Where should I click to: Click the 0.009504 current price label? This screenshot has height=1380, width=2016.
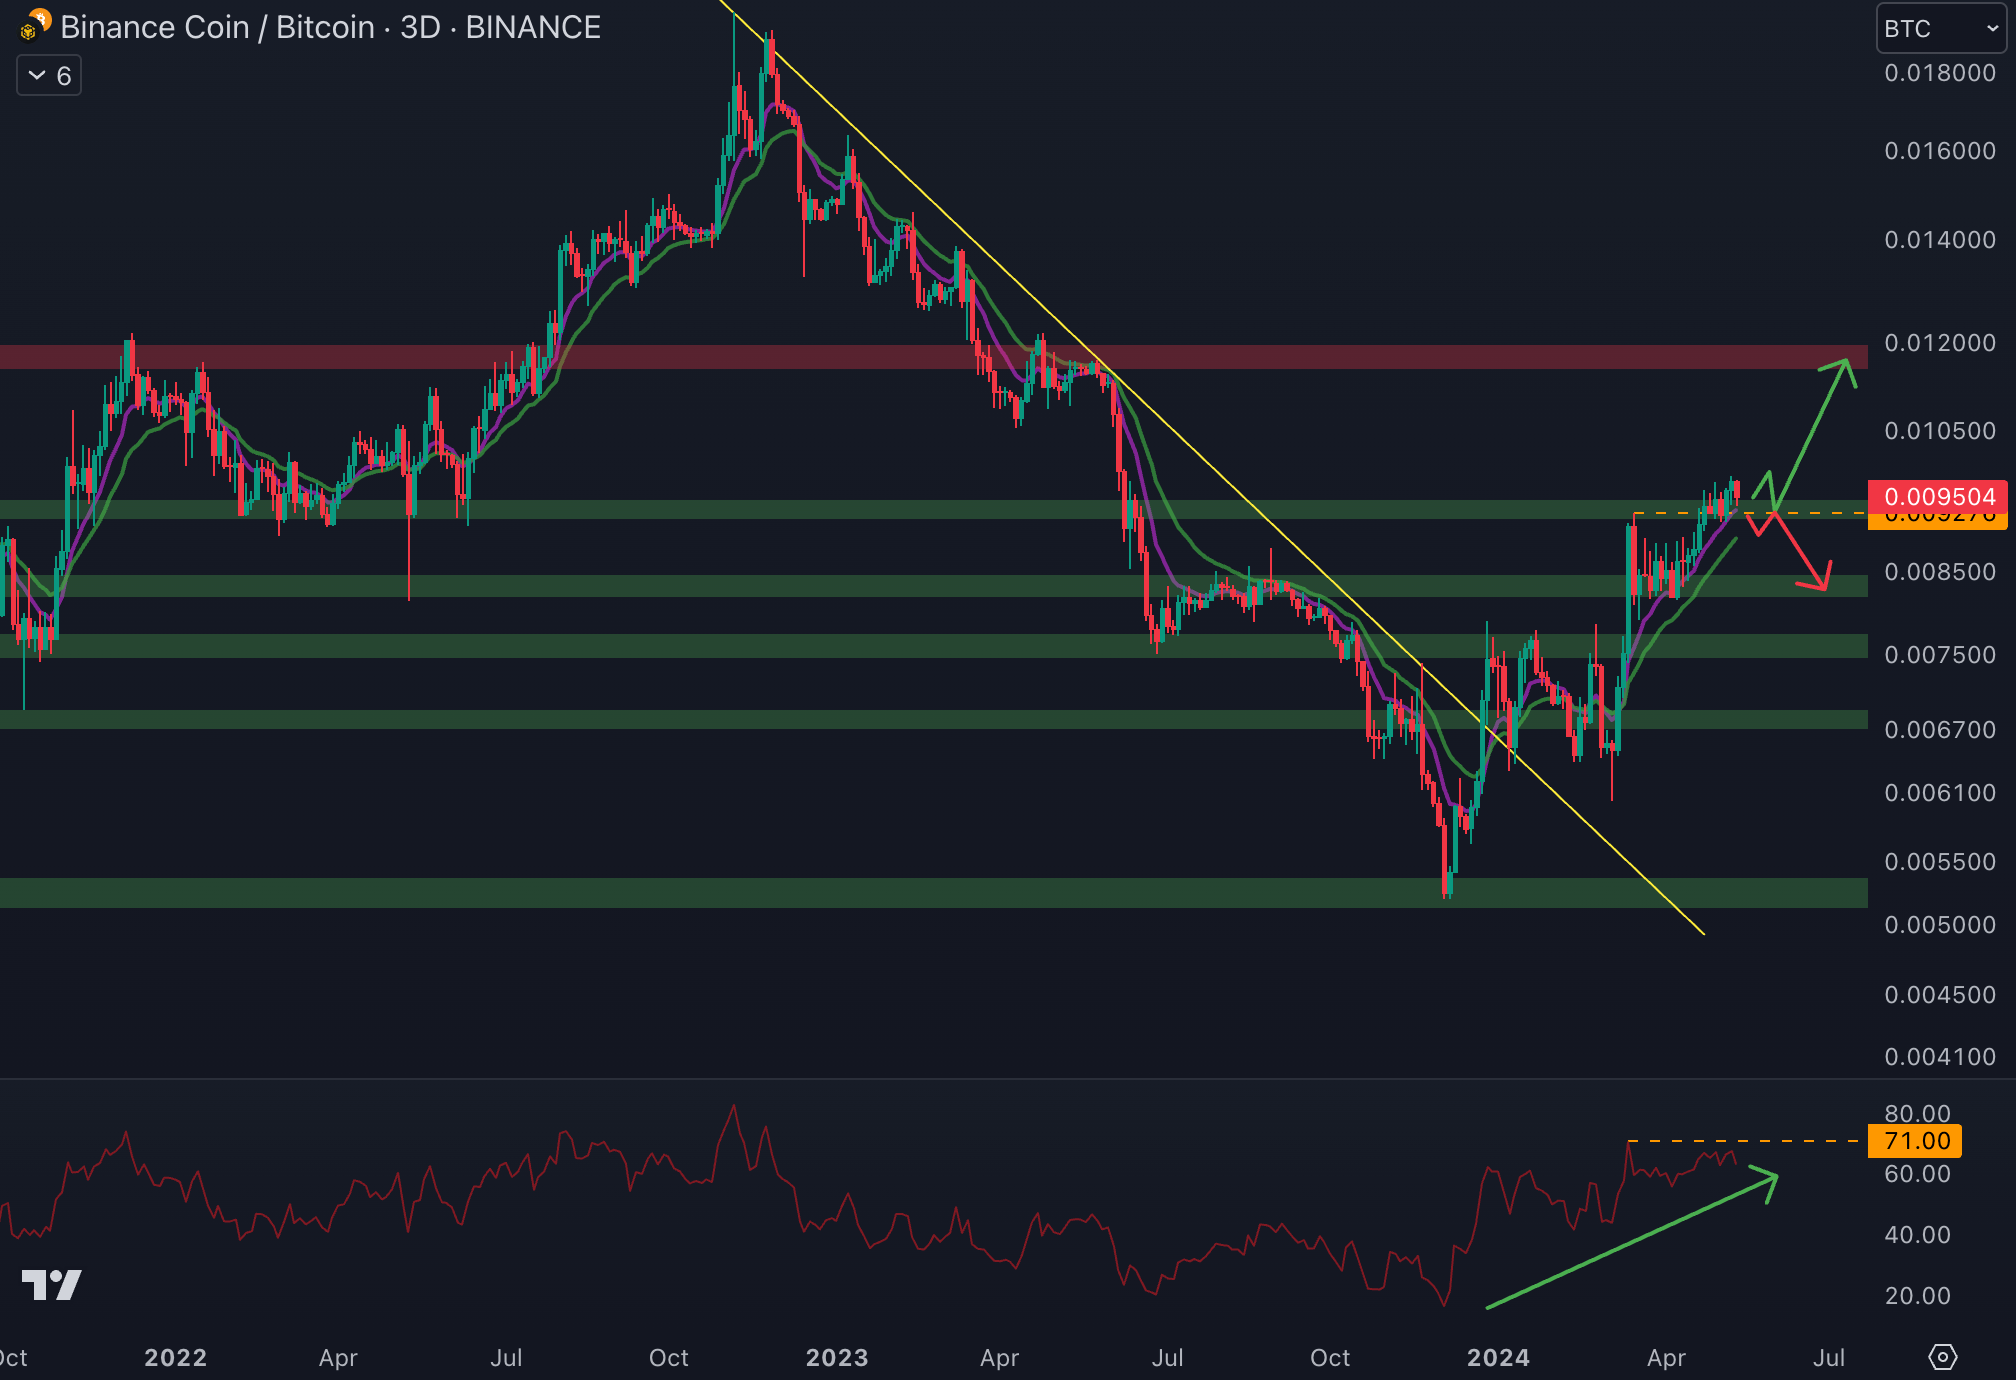pos(1938,496)
